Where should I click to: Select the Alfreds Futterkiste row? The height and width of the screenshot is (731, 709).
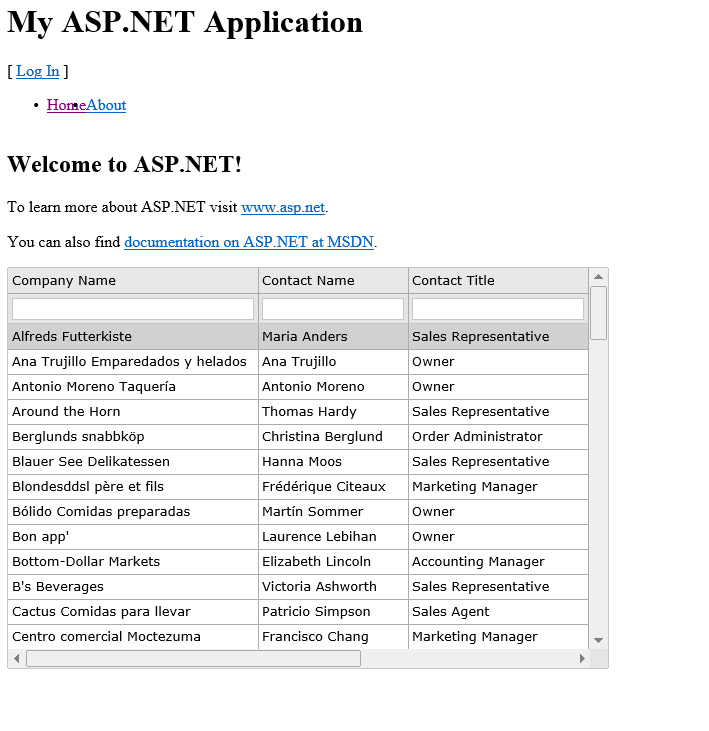(x=298, y=337)
